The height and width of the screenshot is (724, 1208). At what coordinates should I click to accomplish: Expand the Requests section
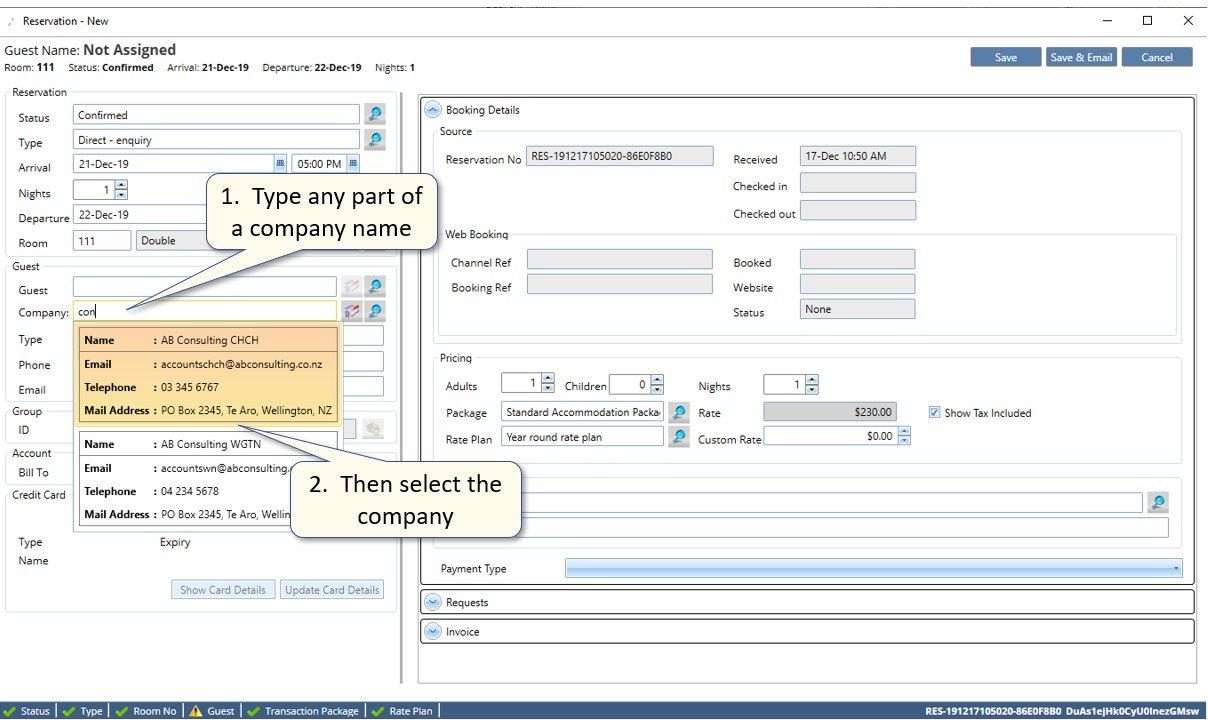pos(433,602)
